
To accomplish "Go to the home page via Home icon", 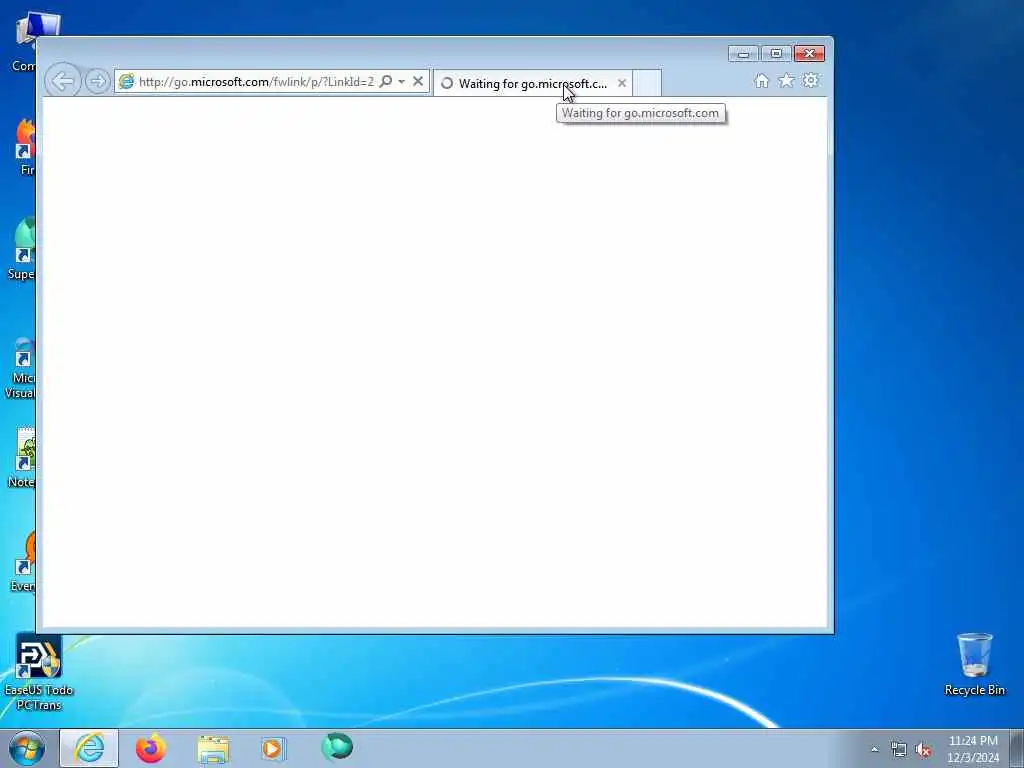I will coord(761,80).
